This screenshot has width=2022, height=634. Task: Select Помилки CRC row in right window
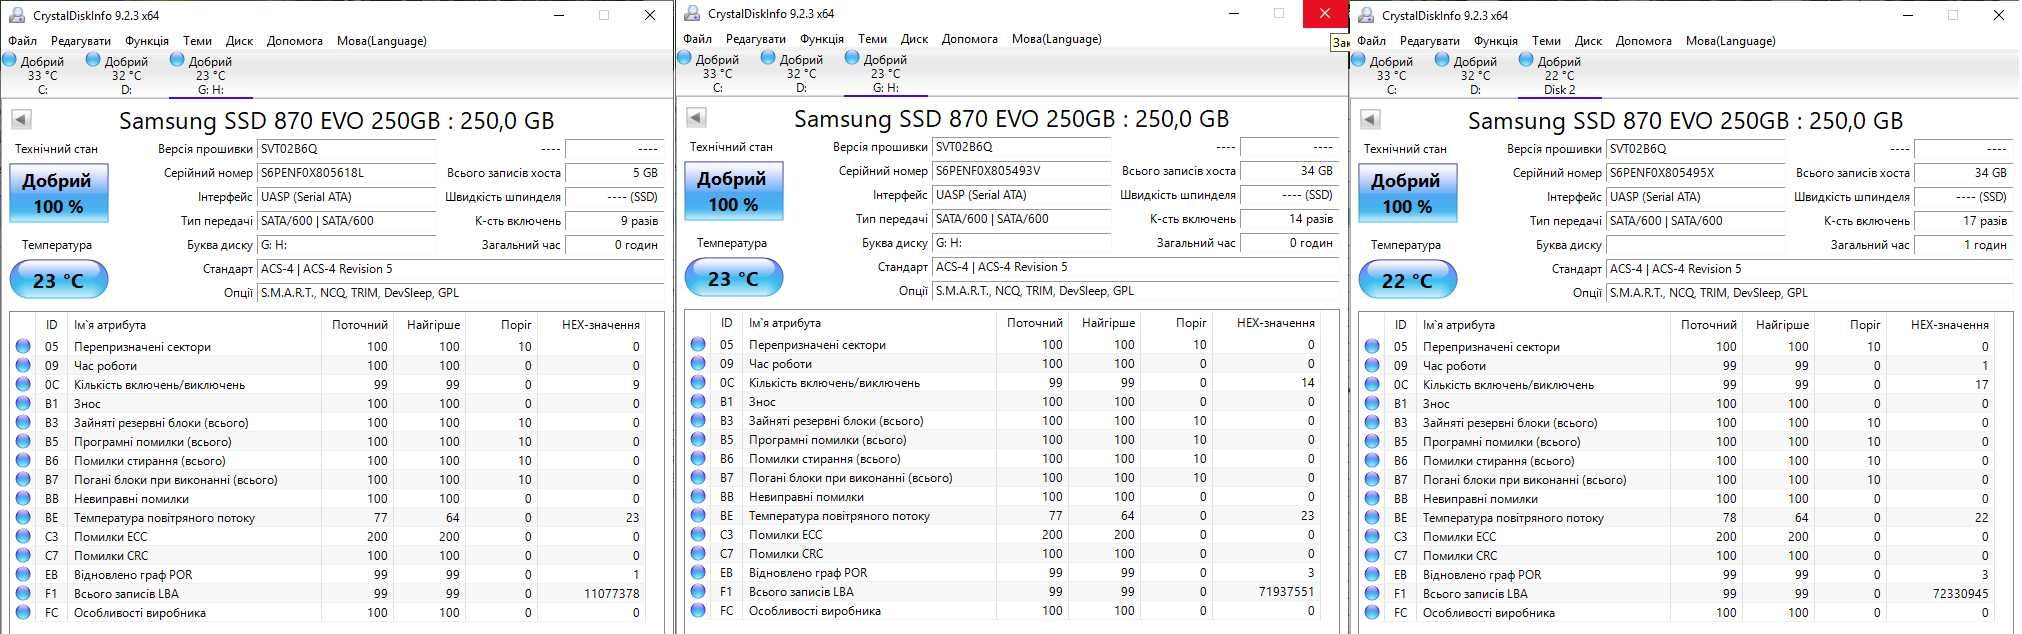click(x=1678, y=556)
